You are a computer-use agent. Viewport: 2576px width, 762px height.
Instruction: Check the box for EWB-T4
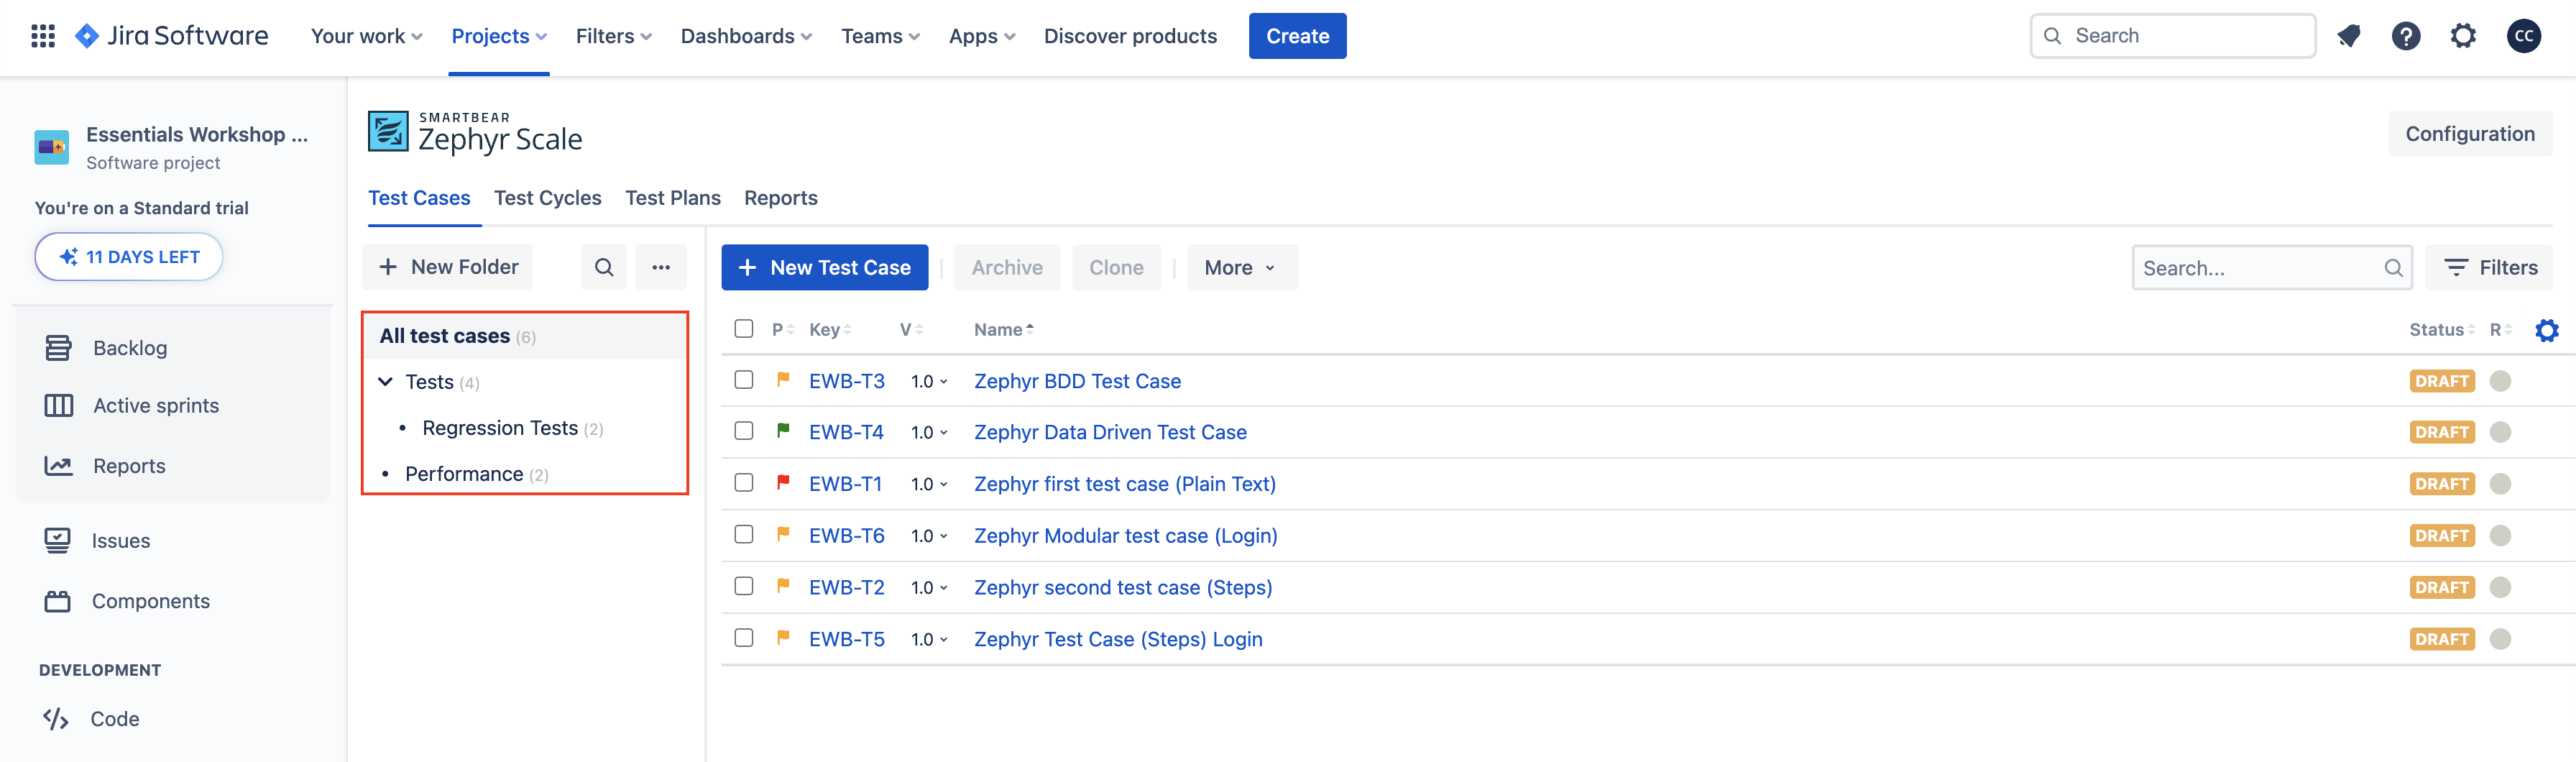point(743,431)
